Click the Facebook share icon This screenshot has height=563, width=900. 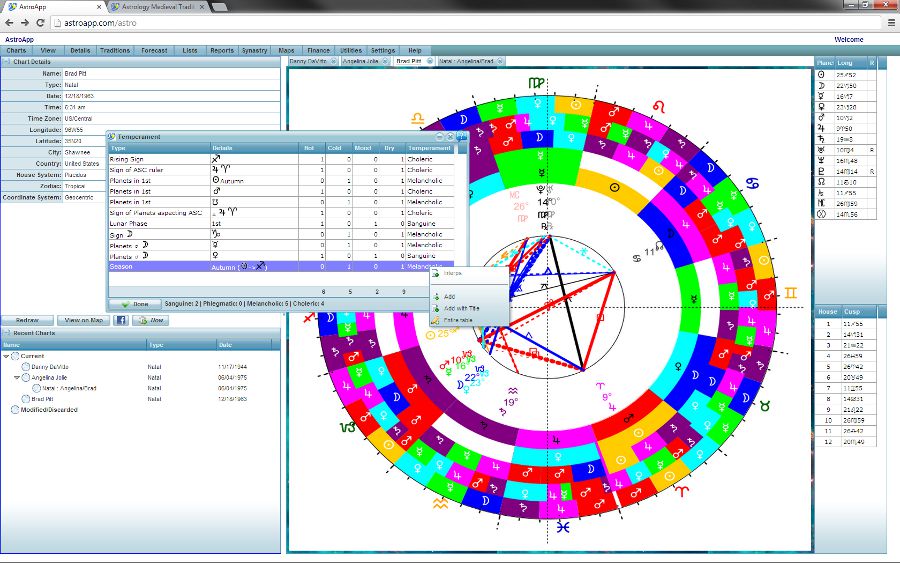tap(120, 320)
